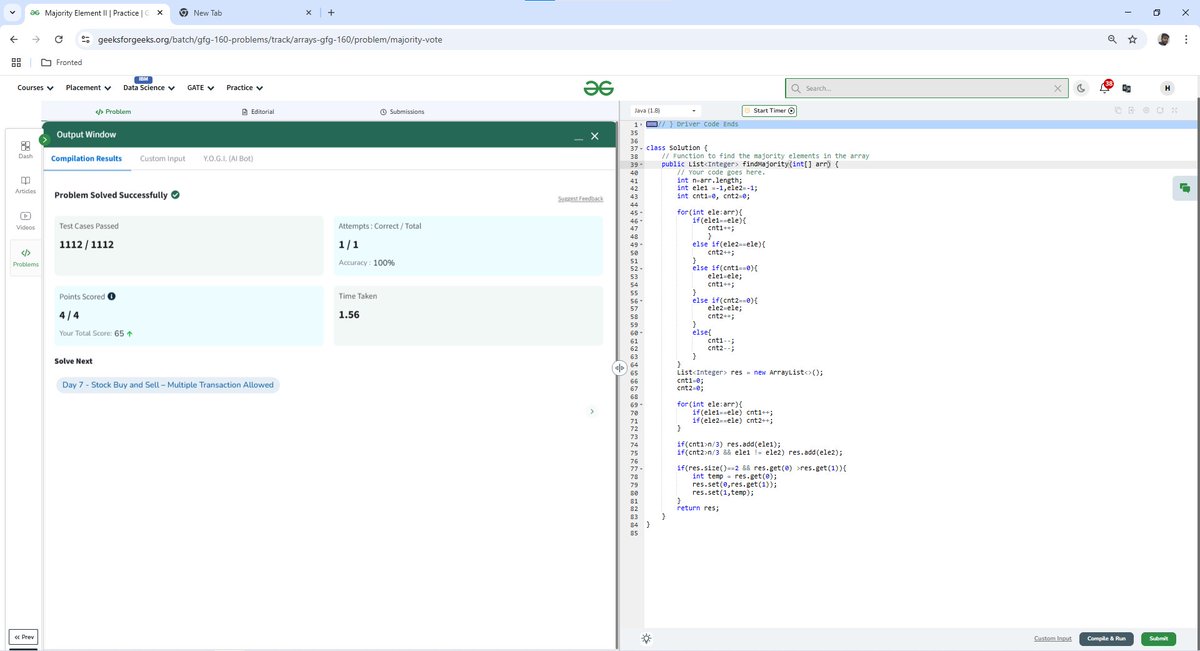Close the Output Window

click(x=595, y=135)
